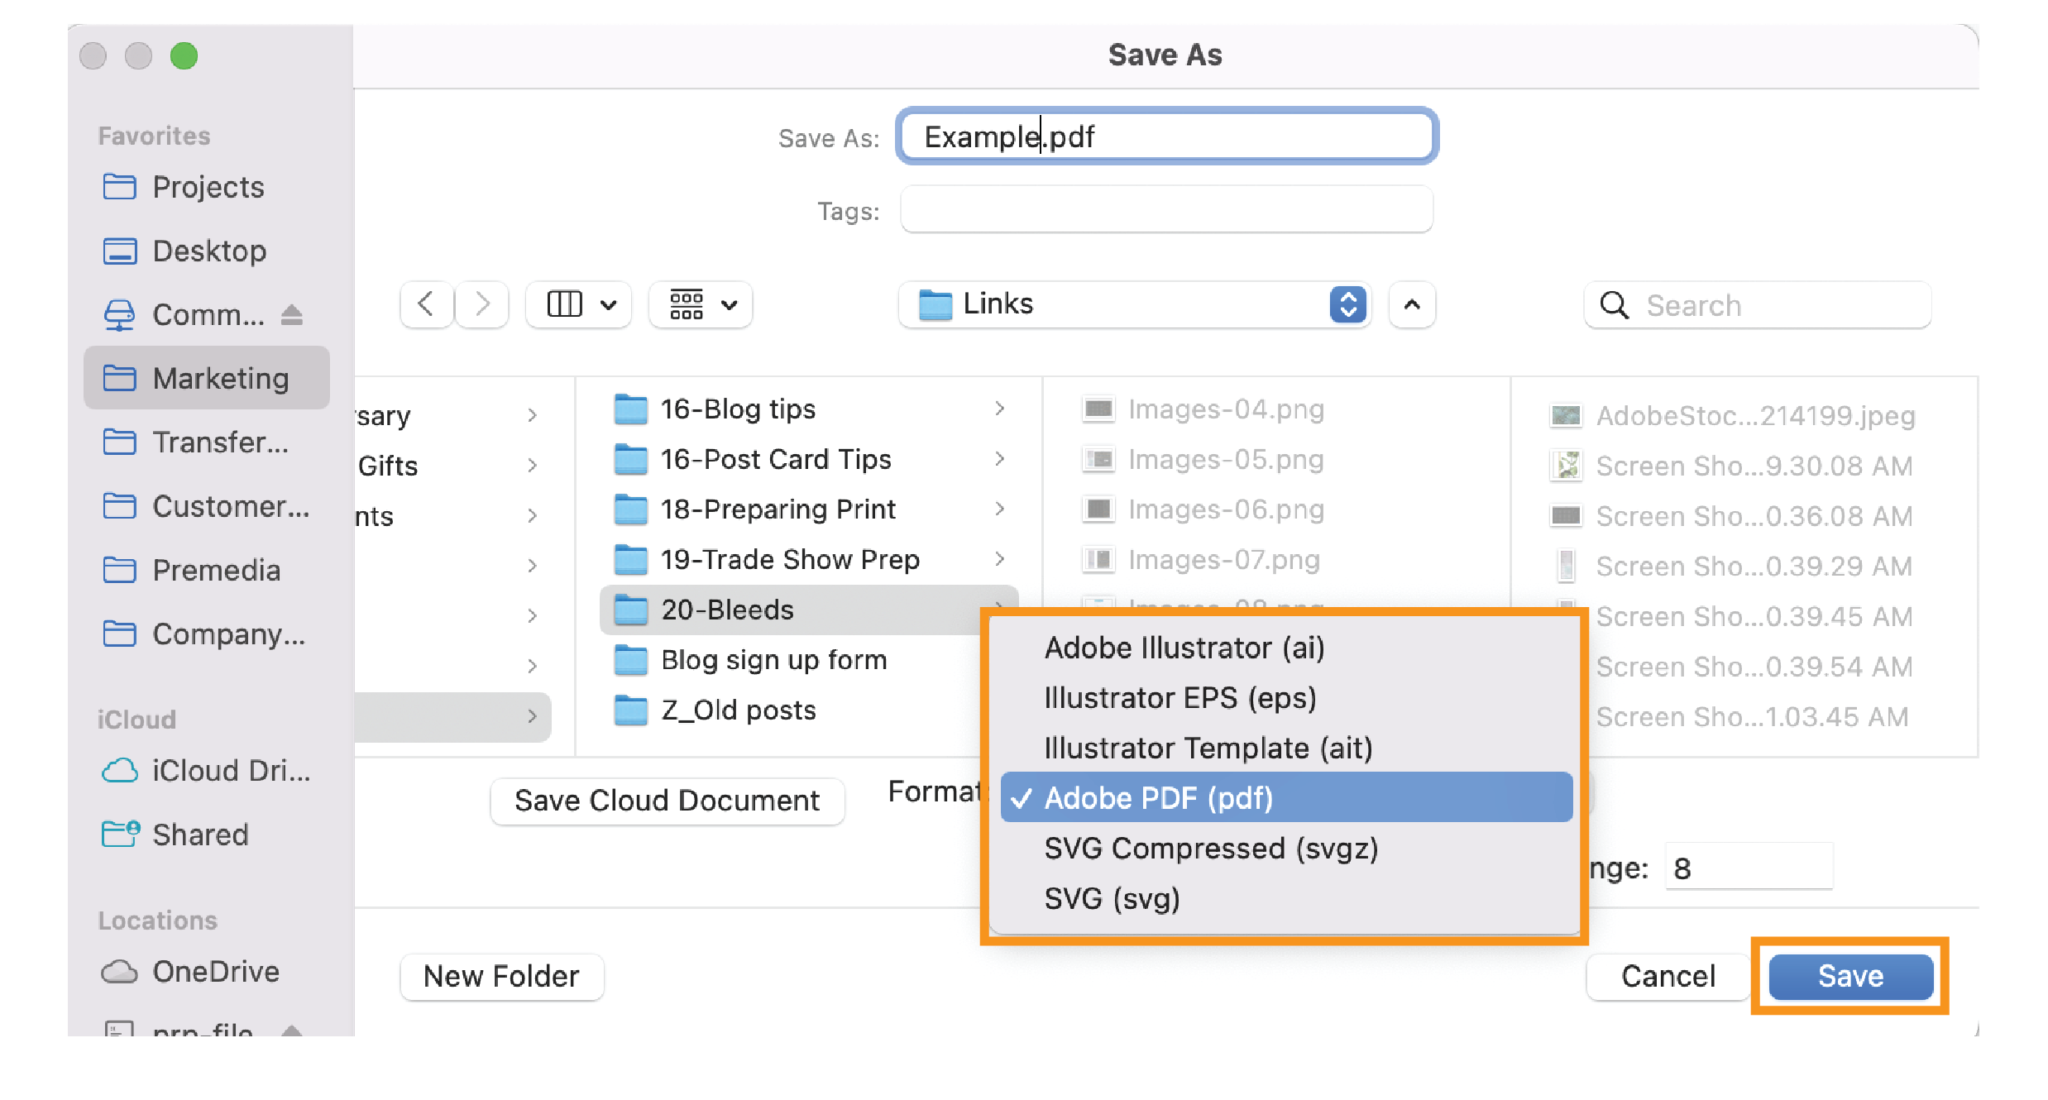Click the Example.pdf filename field
Viewport: 2048px width, 1100px height.
(1165, 137)
